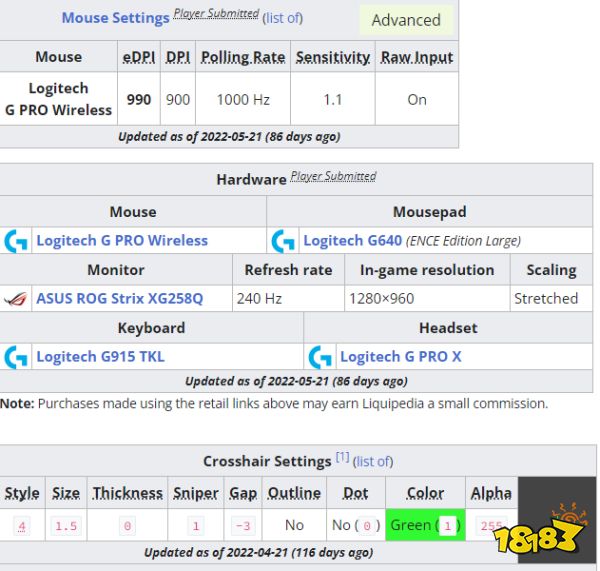Click the 240 Hz refresh rate cell

click(288, 299)
